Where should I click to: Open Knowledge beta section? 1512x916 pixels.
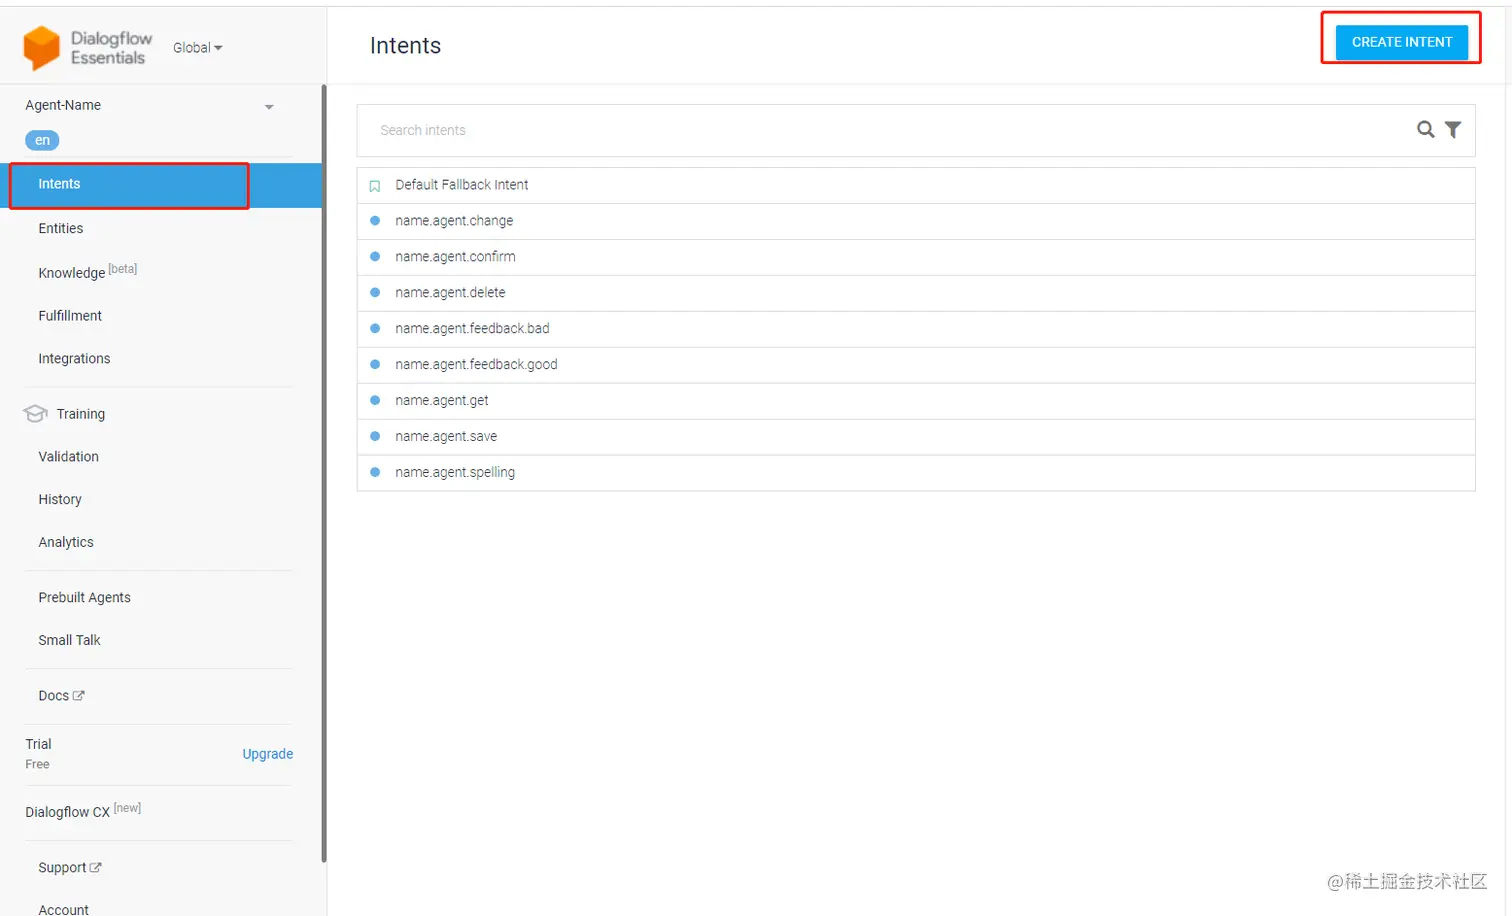click(87, 272)
